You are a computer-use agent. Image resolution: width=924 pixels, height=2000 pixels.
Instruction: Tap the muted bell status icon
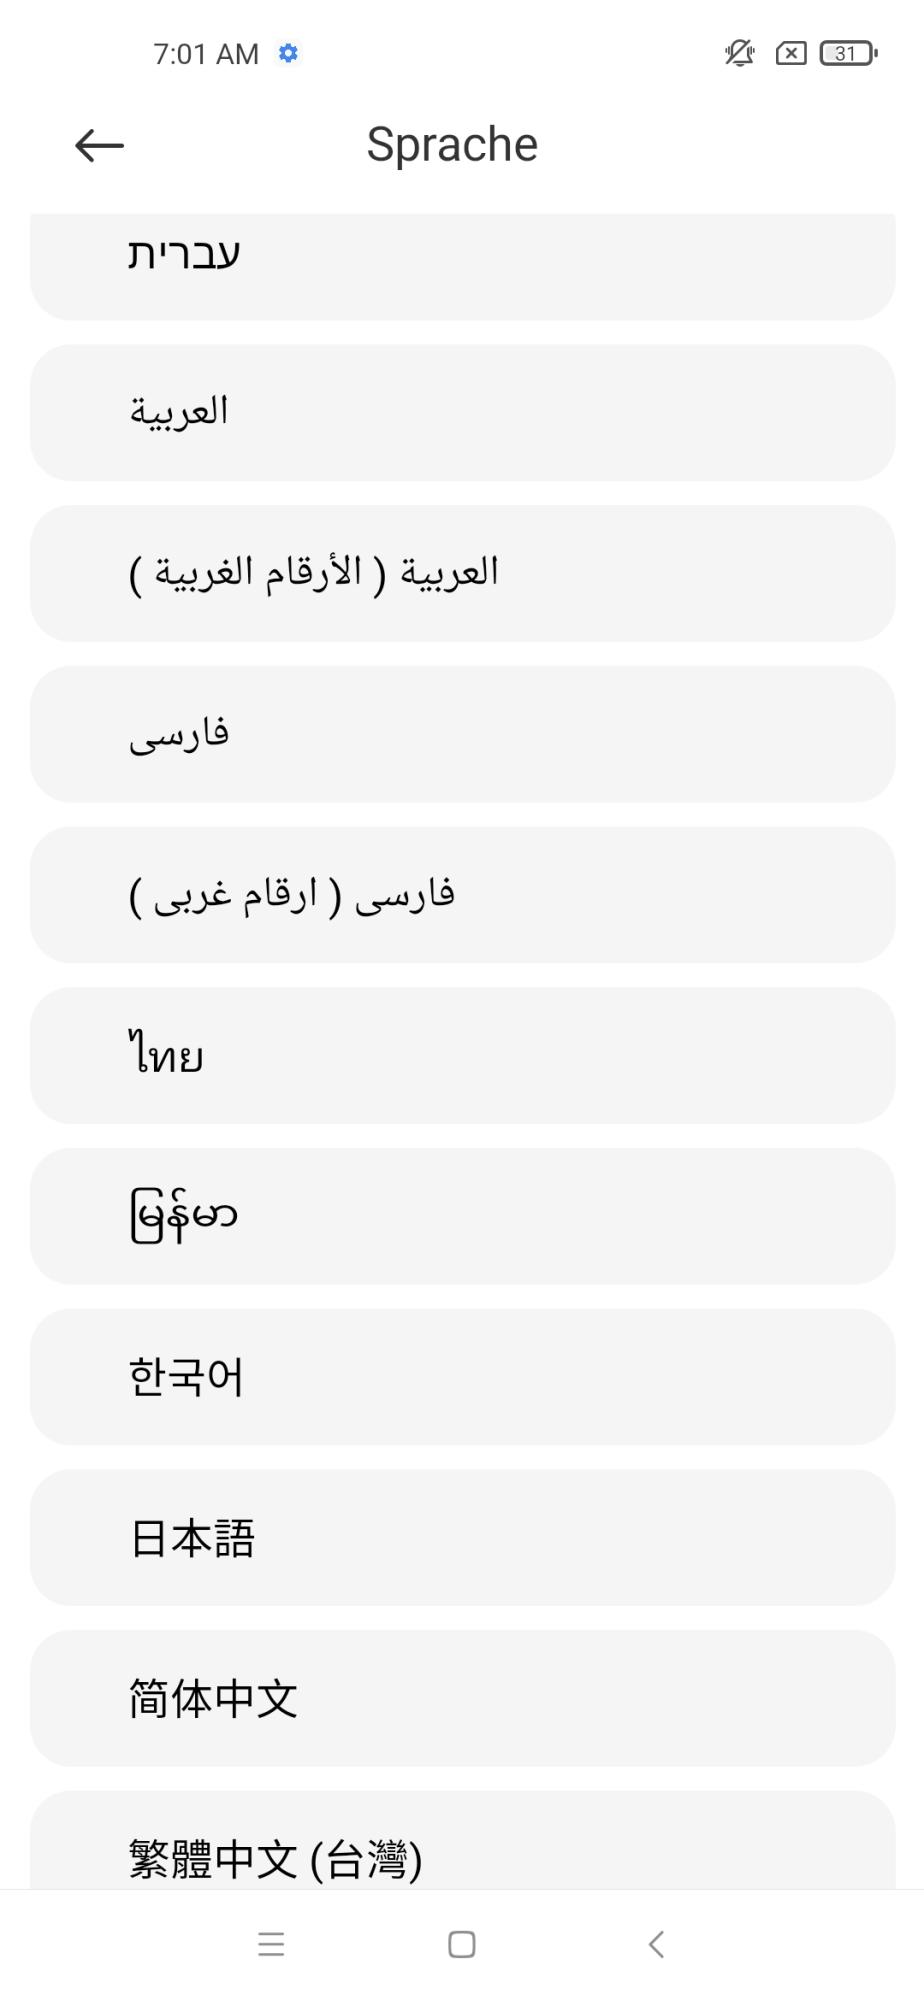(x=739, y=53)
